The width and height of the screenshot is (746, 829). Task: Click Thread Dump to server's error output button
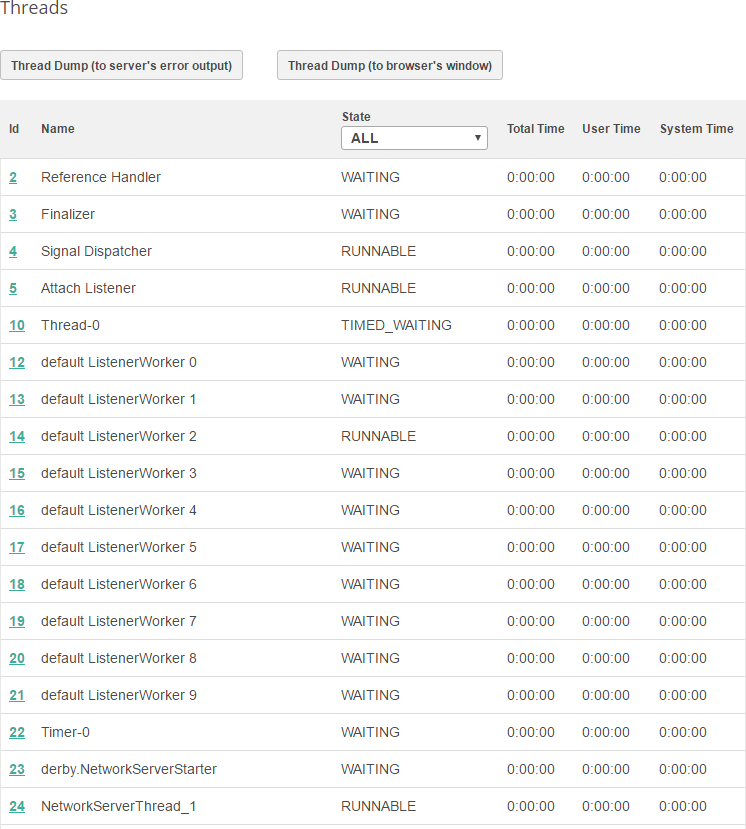tap(121, 66)
